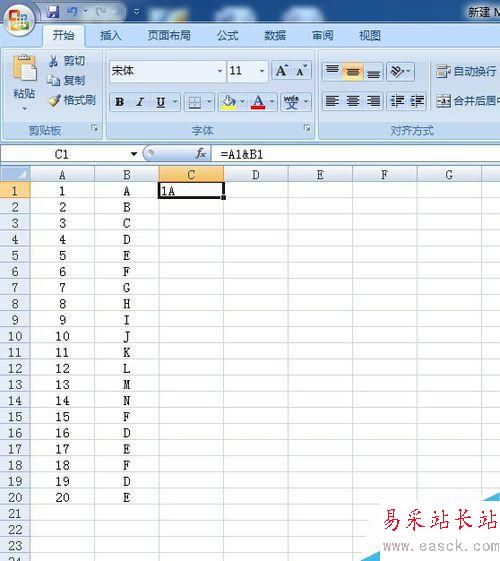This screenshot has height=561, width=500.
Task: Switch to the 公式 tab
Action: (228, 35)
